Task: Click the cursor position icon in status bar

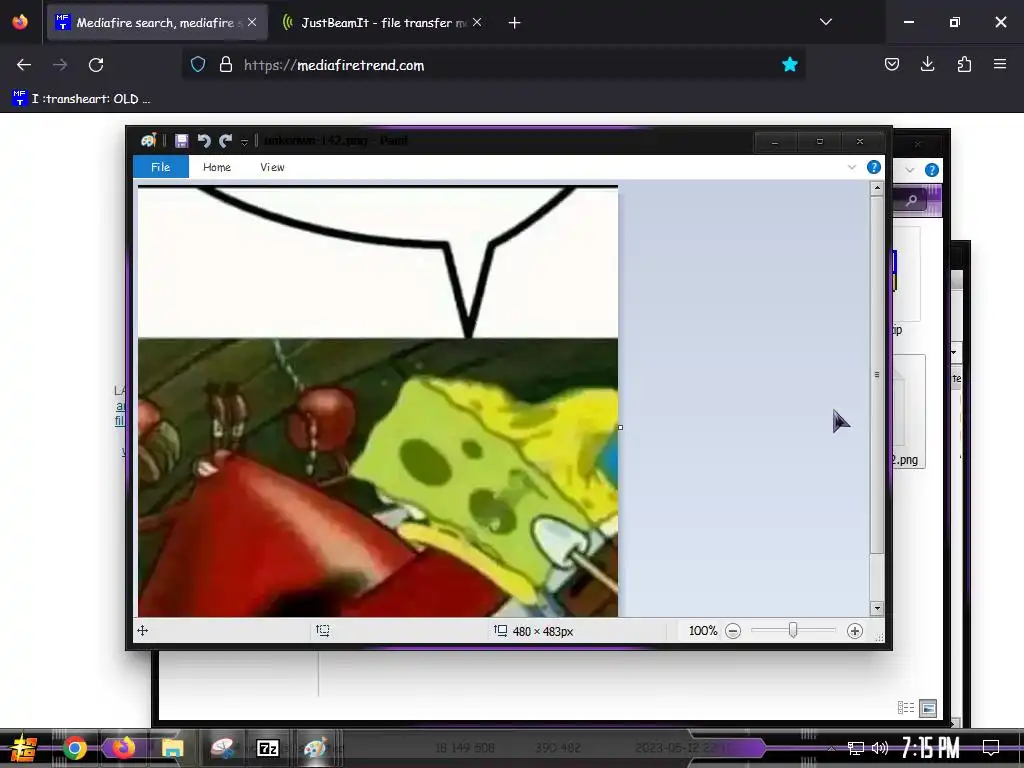Action: [x=142, y=630]
